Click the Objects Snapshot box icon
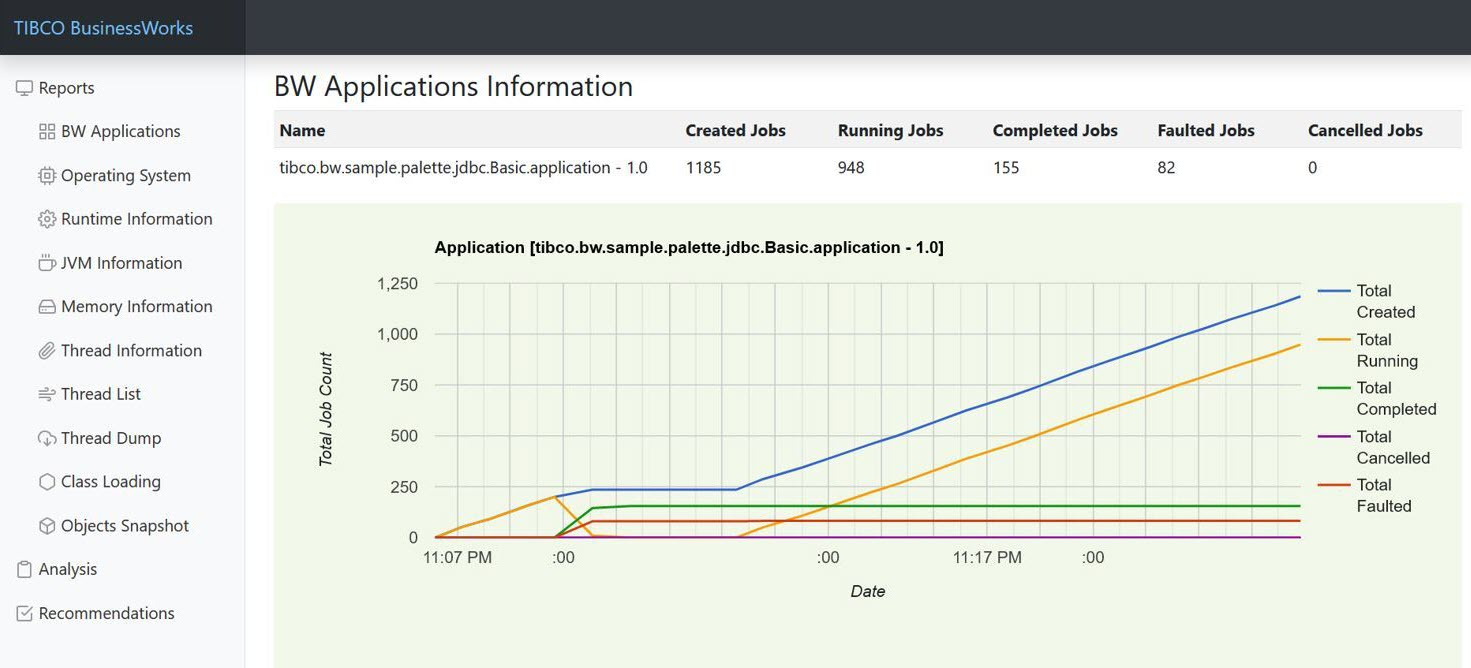 [x=47, y=526]
